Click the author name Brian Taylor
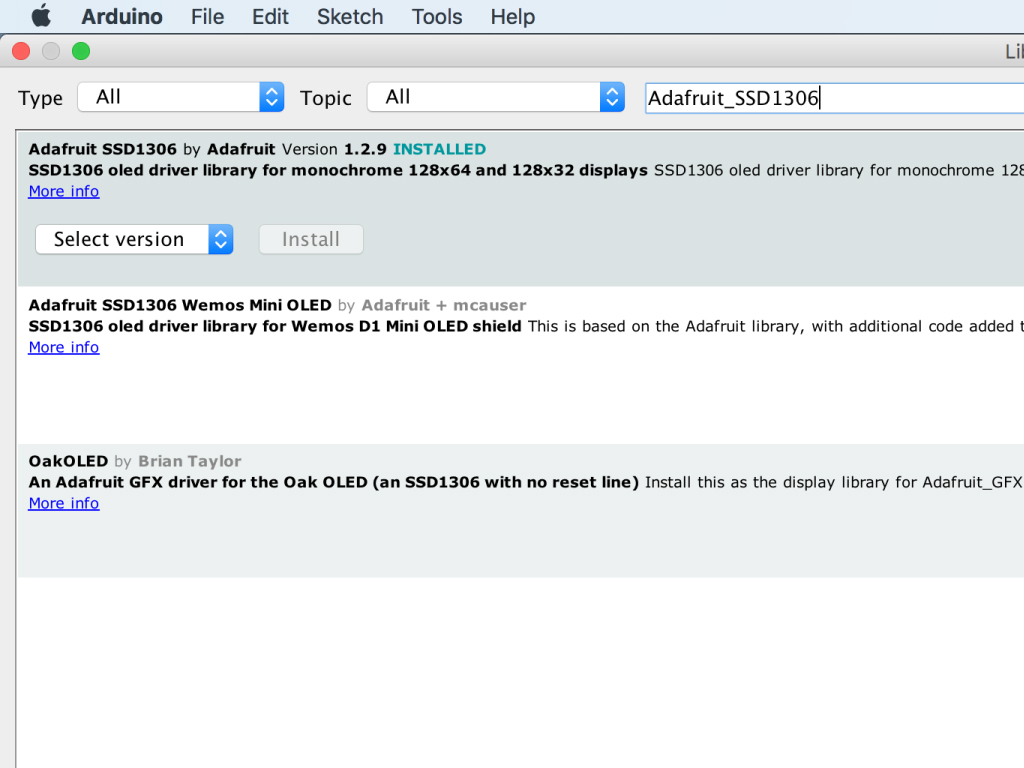 coord(190,461)
